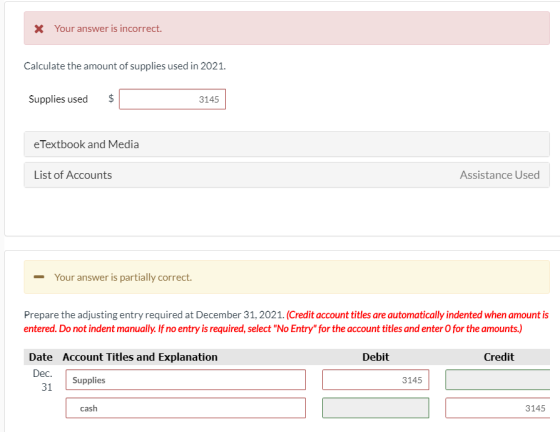Edit the cash account title field
The image size is (560, 432).
point(185,408)
